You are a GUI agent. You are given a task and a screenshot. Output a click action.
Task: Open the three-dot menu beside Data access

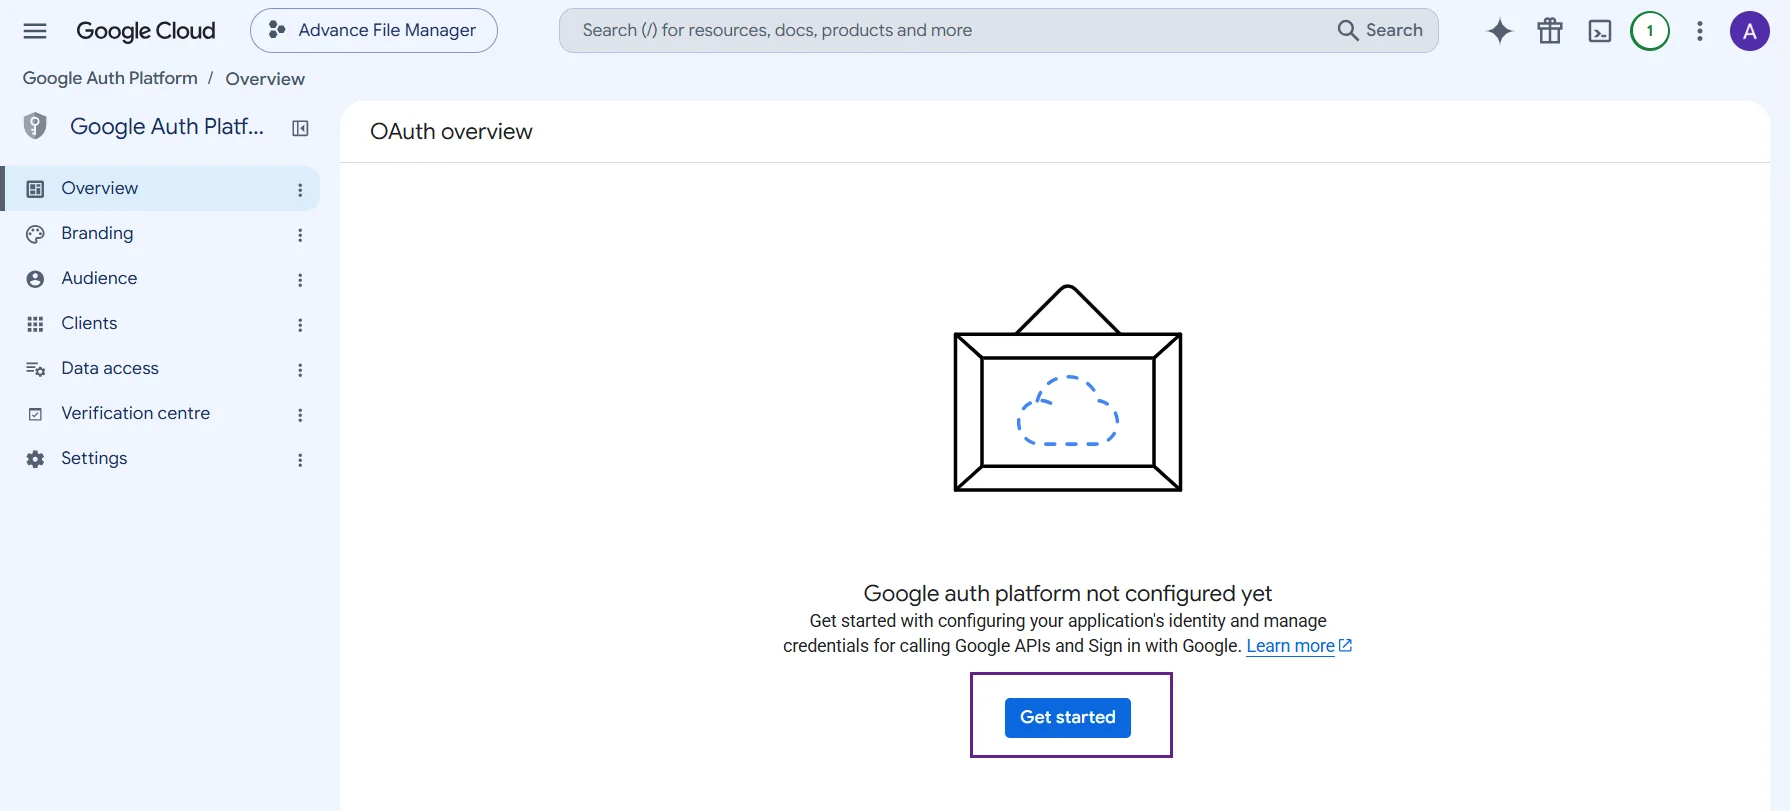(x=300, y=370)
